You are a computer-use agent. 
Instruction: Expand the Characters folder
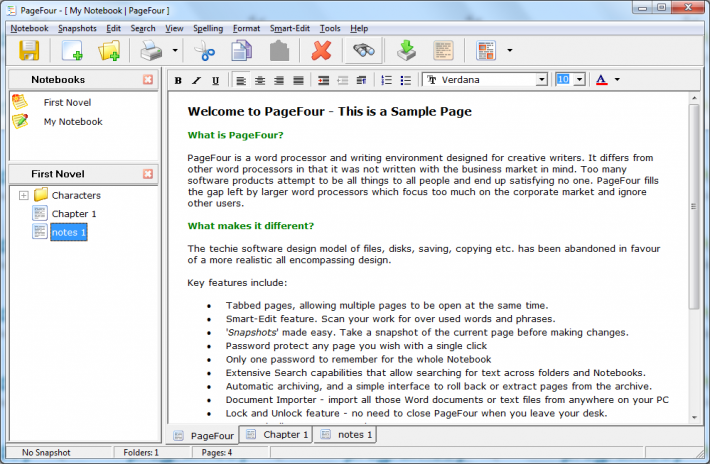click(x=24, y=195)
